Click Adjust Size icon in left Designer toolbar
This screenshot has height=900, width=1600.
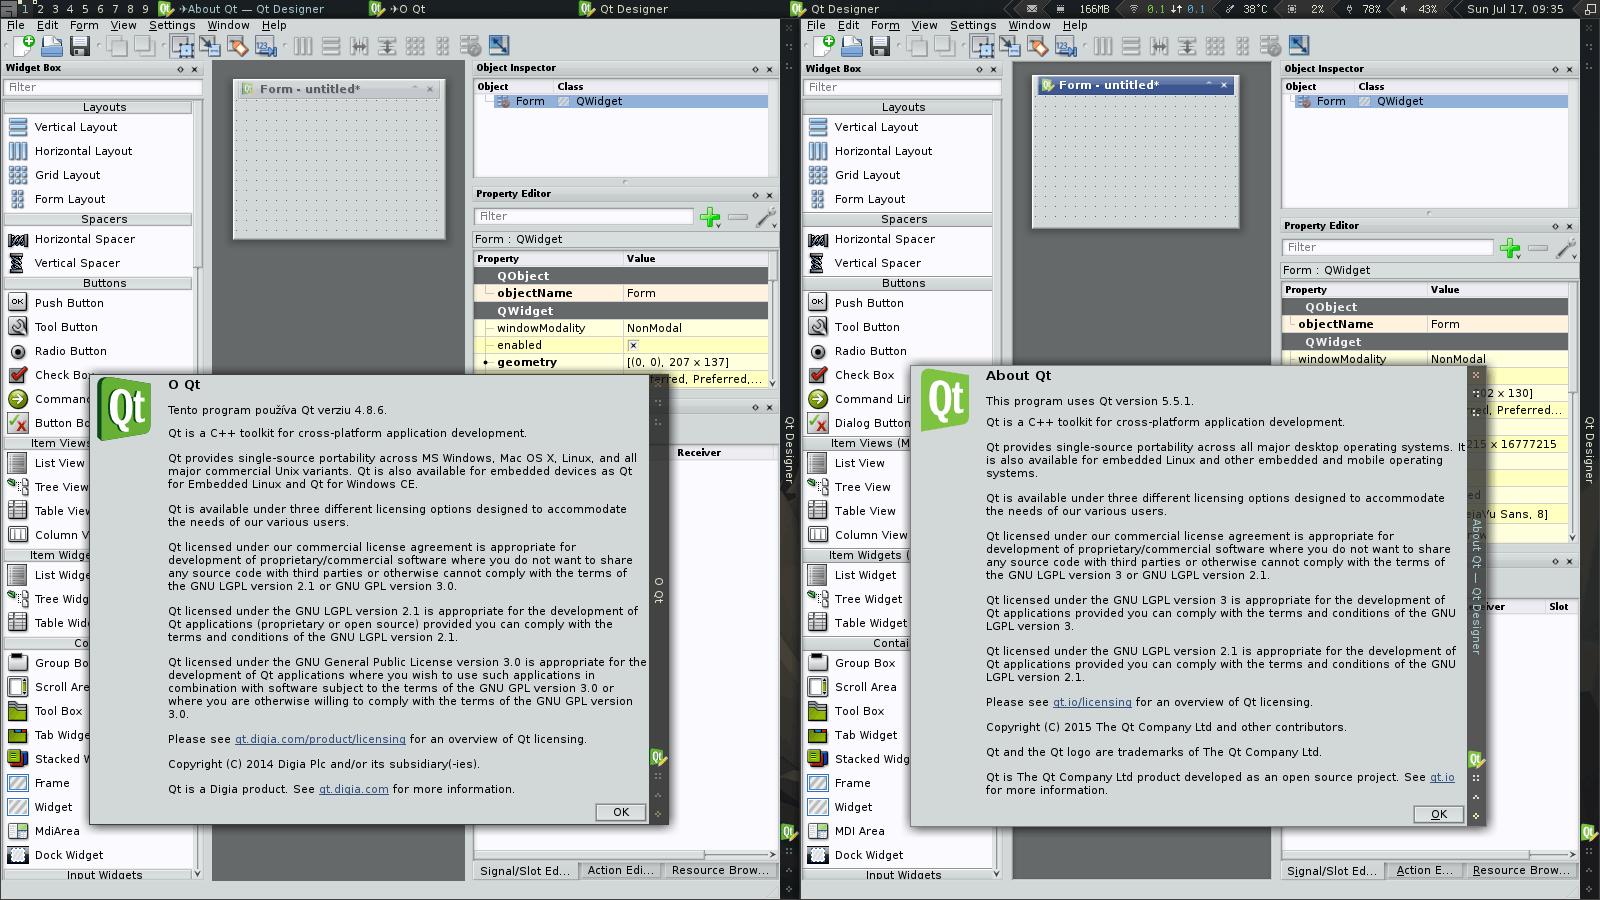click(x=499, y=45)
